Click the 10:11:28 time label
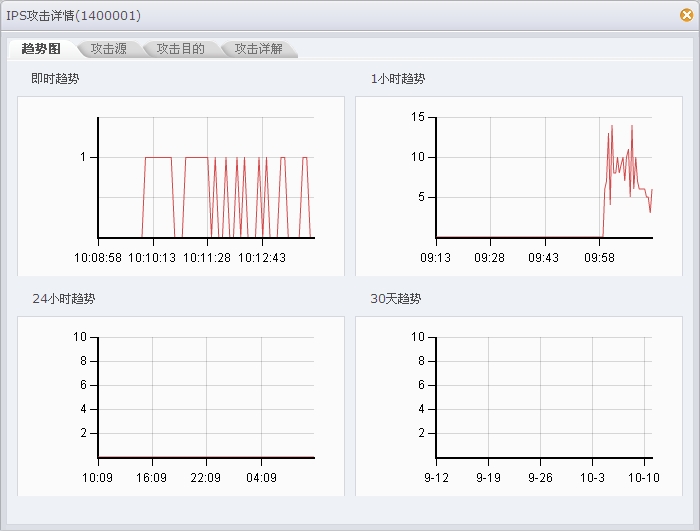The width and height of the screenshot is (700, 531). coord(207,258)
